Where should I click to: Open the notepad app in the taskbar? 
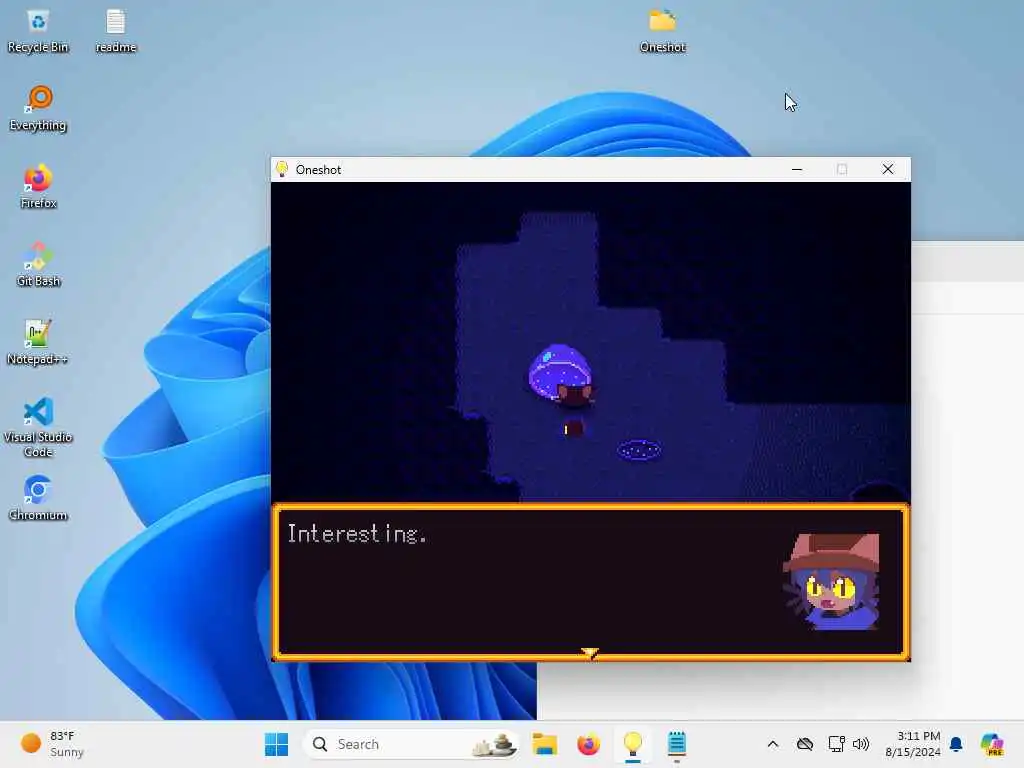[677, 744]
